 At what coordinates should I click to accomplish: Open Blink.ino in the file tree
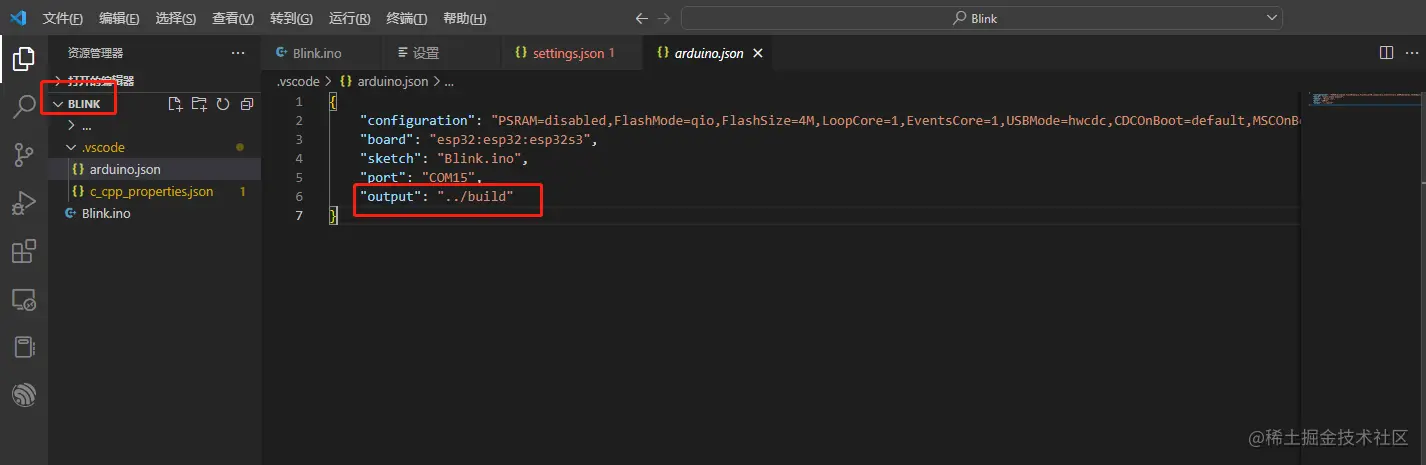coord(106,213)
